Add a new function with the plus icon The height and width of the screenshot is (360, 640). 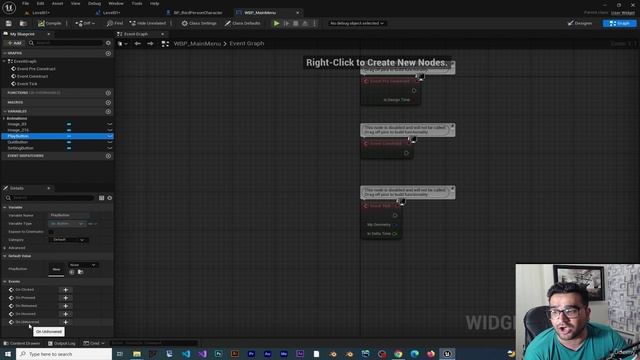coord(108,93)
